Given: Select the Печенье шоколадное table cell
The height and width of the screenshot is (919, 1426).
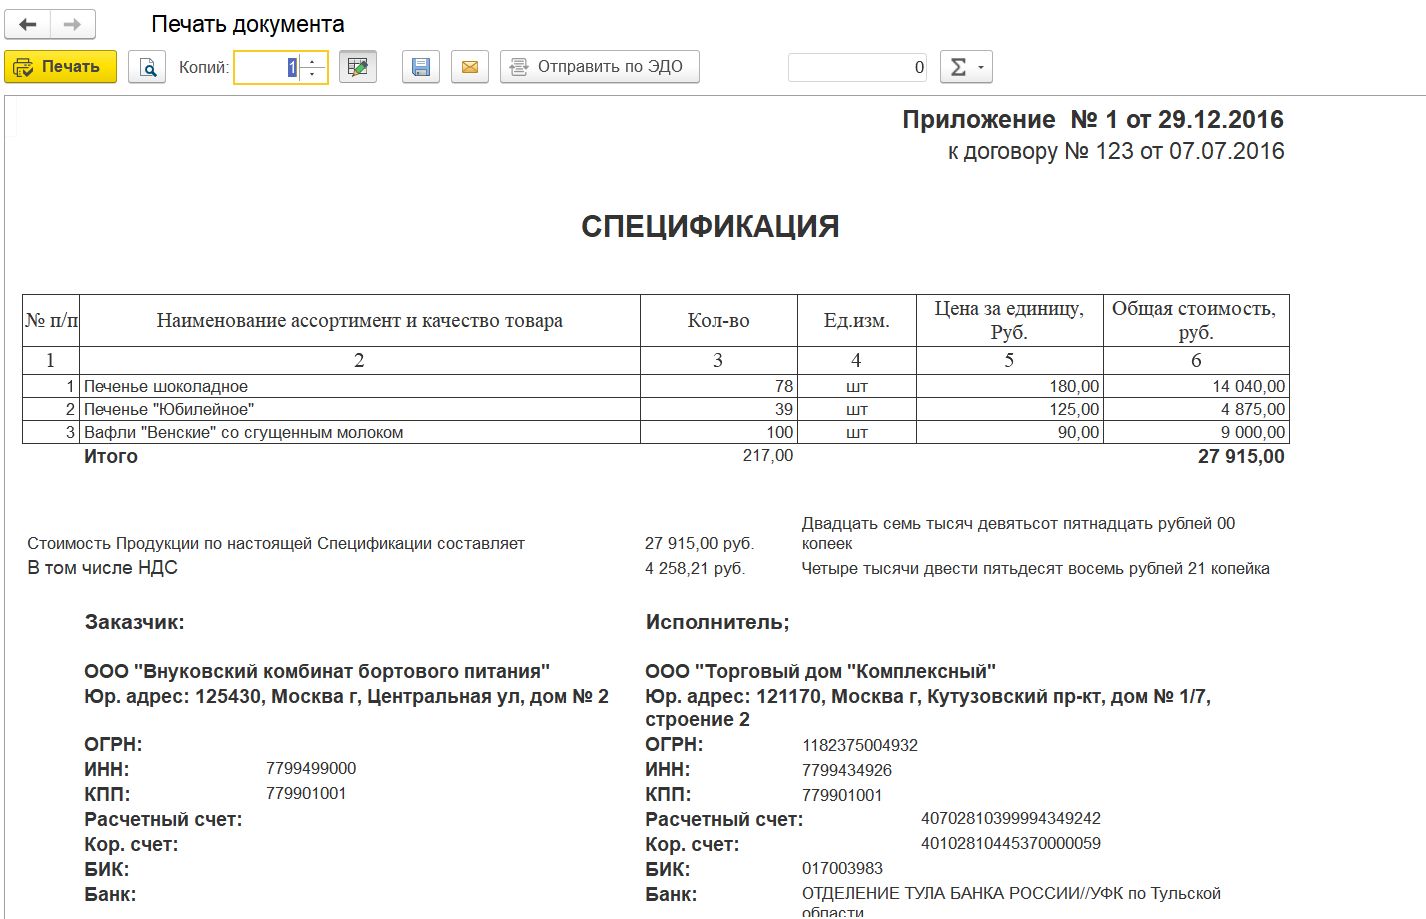Looking at the screenshot, I should click(x=360, y=386).
